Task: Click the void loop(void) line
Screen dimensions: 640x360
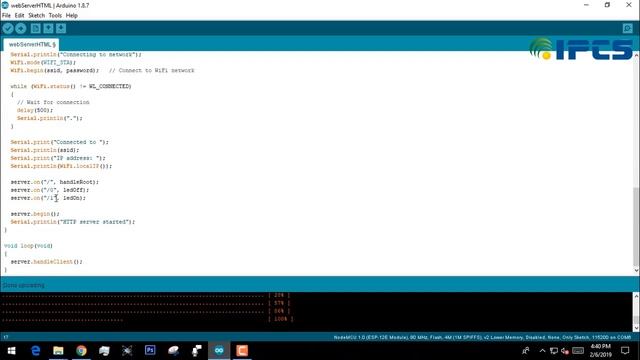Action: point(28,246)
